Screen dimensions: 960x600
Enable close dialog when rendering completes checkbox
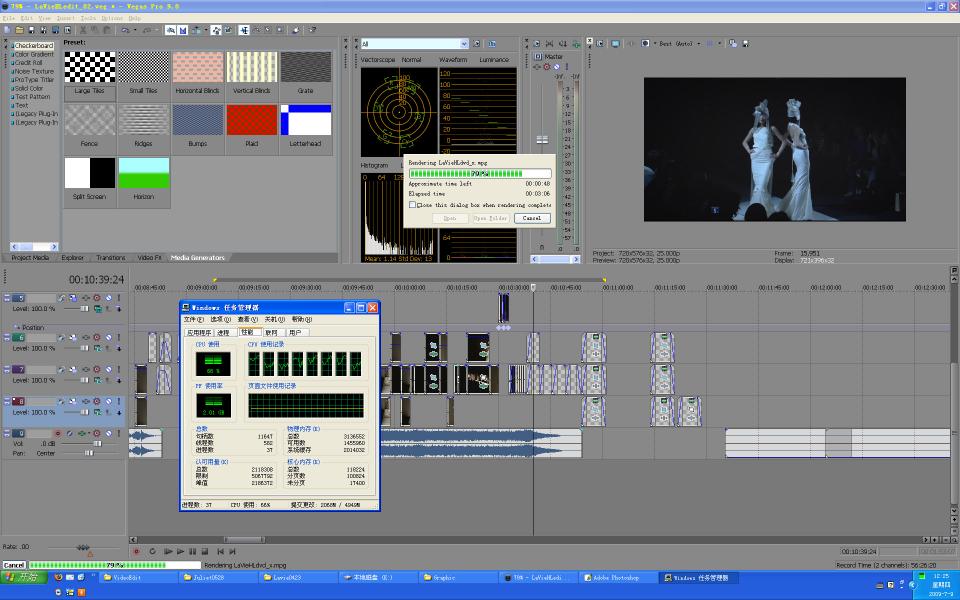pos(412,204)
